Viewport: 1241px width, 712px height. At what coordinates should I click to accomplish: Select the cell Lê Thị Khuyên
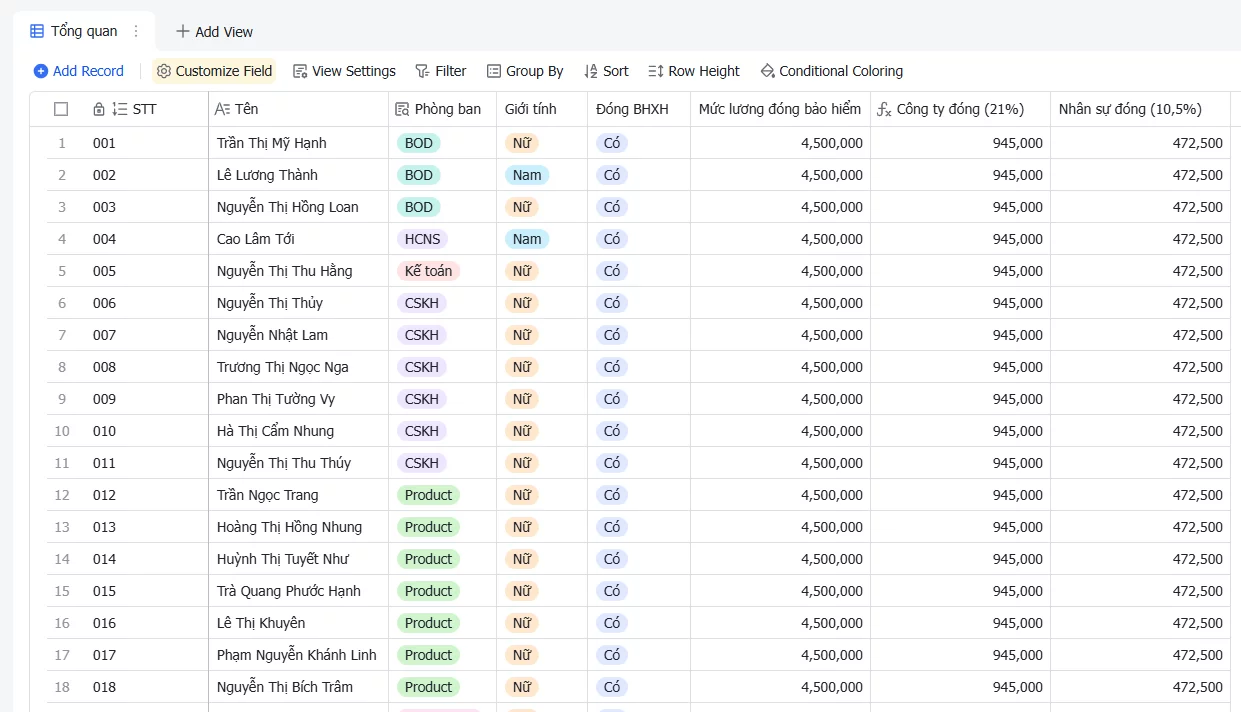(x=298, y=623)
